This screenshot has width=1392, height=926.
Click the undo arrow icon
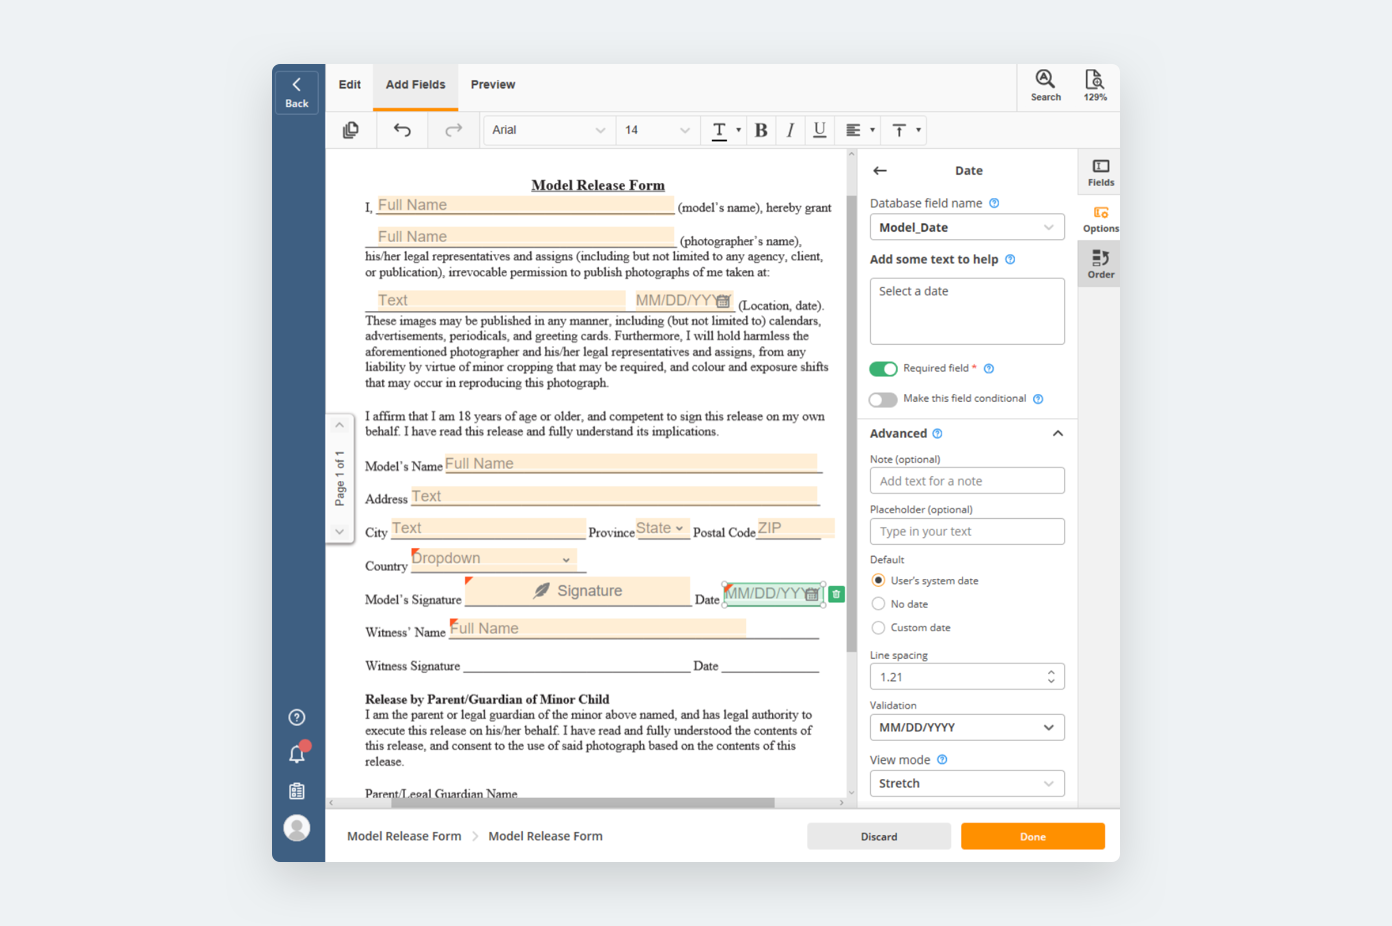402,130
